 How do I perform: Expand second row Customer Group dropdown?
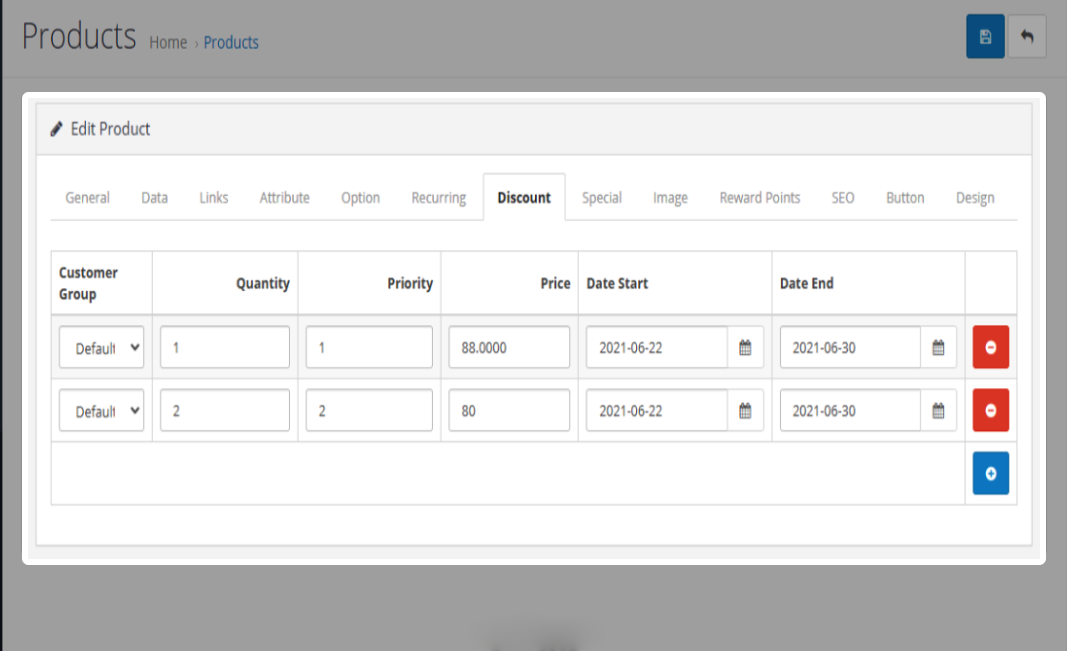click(101, 411)
